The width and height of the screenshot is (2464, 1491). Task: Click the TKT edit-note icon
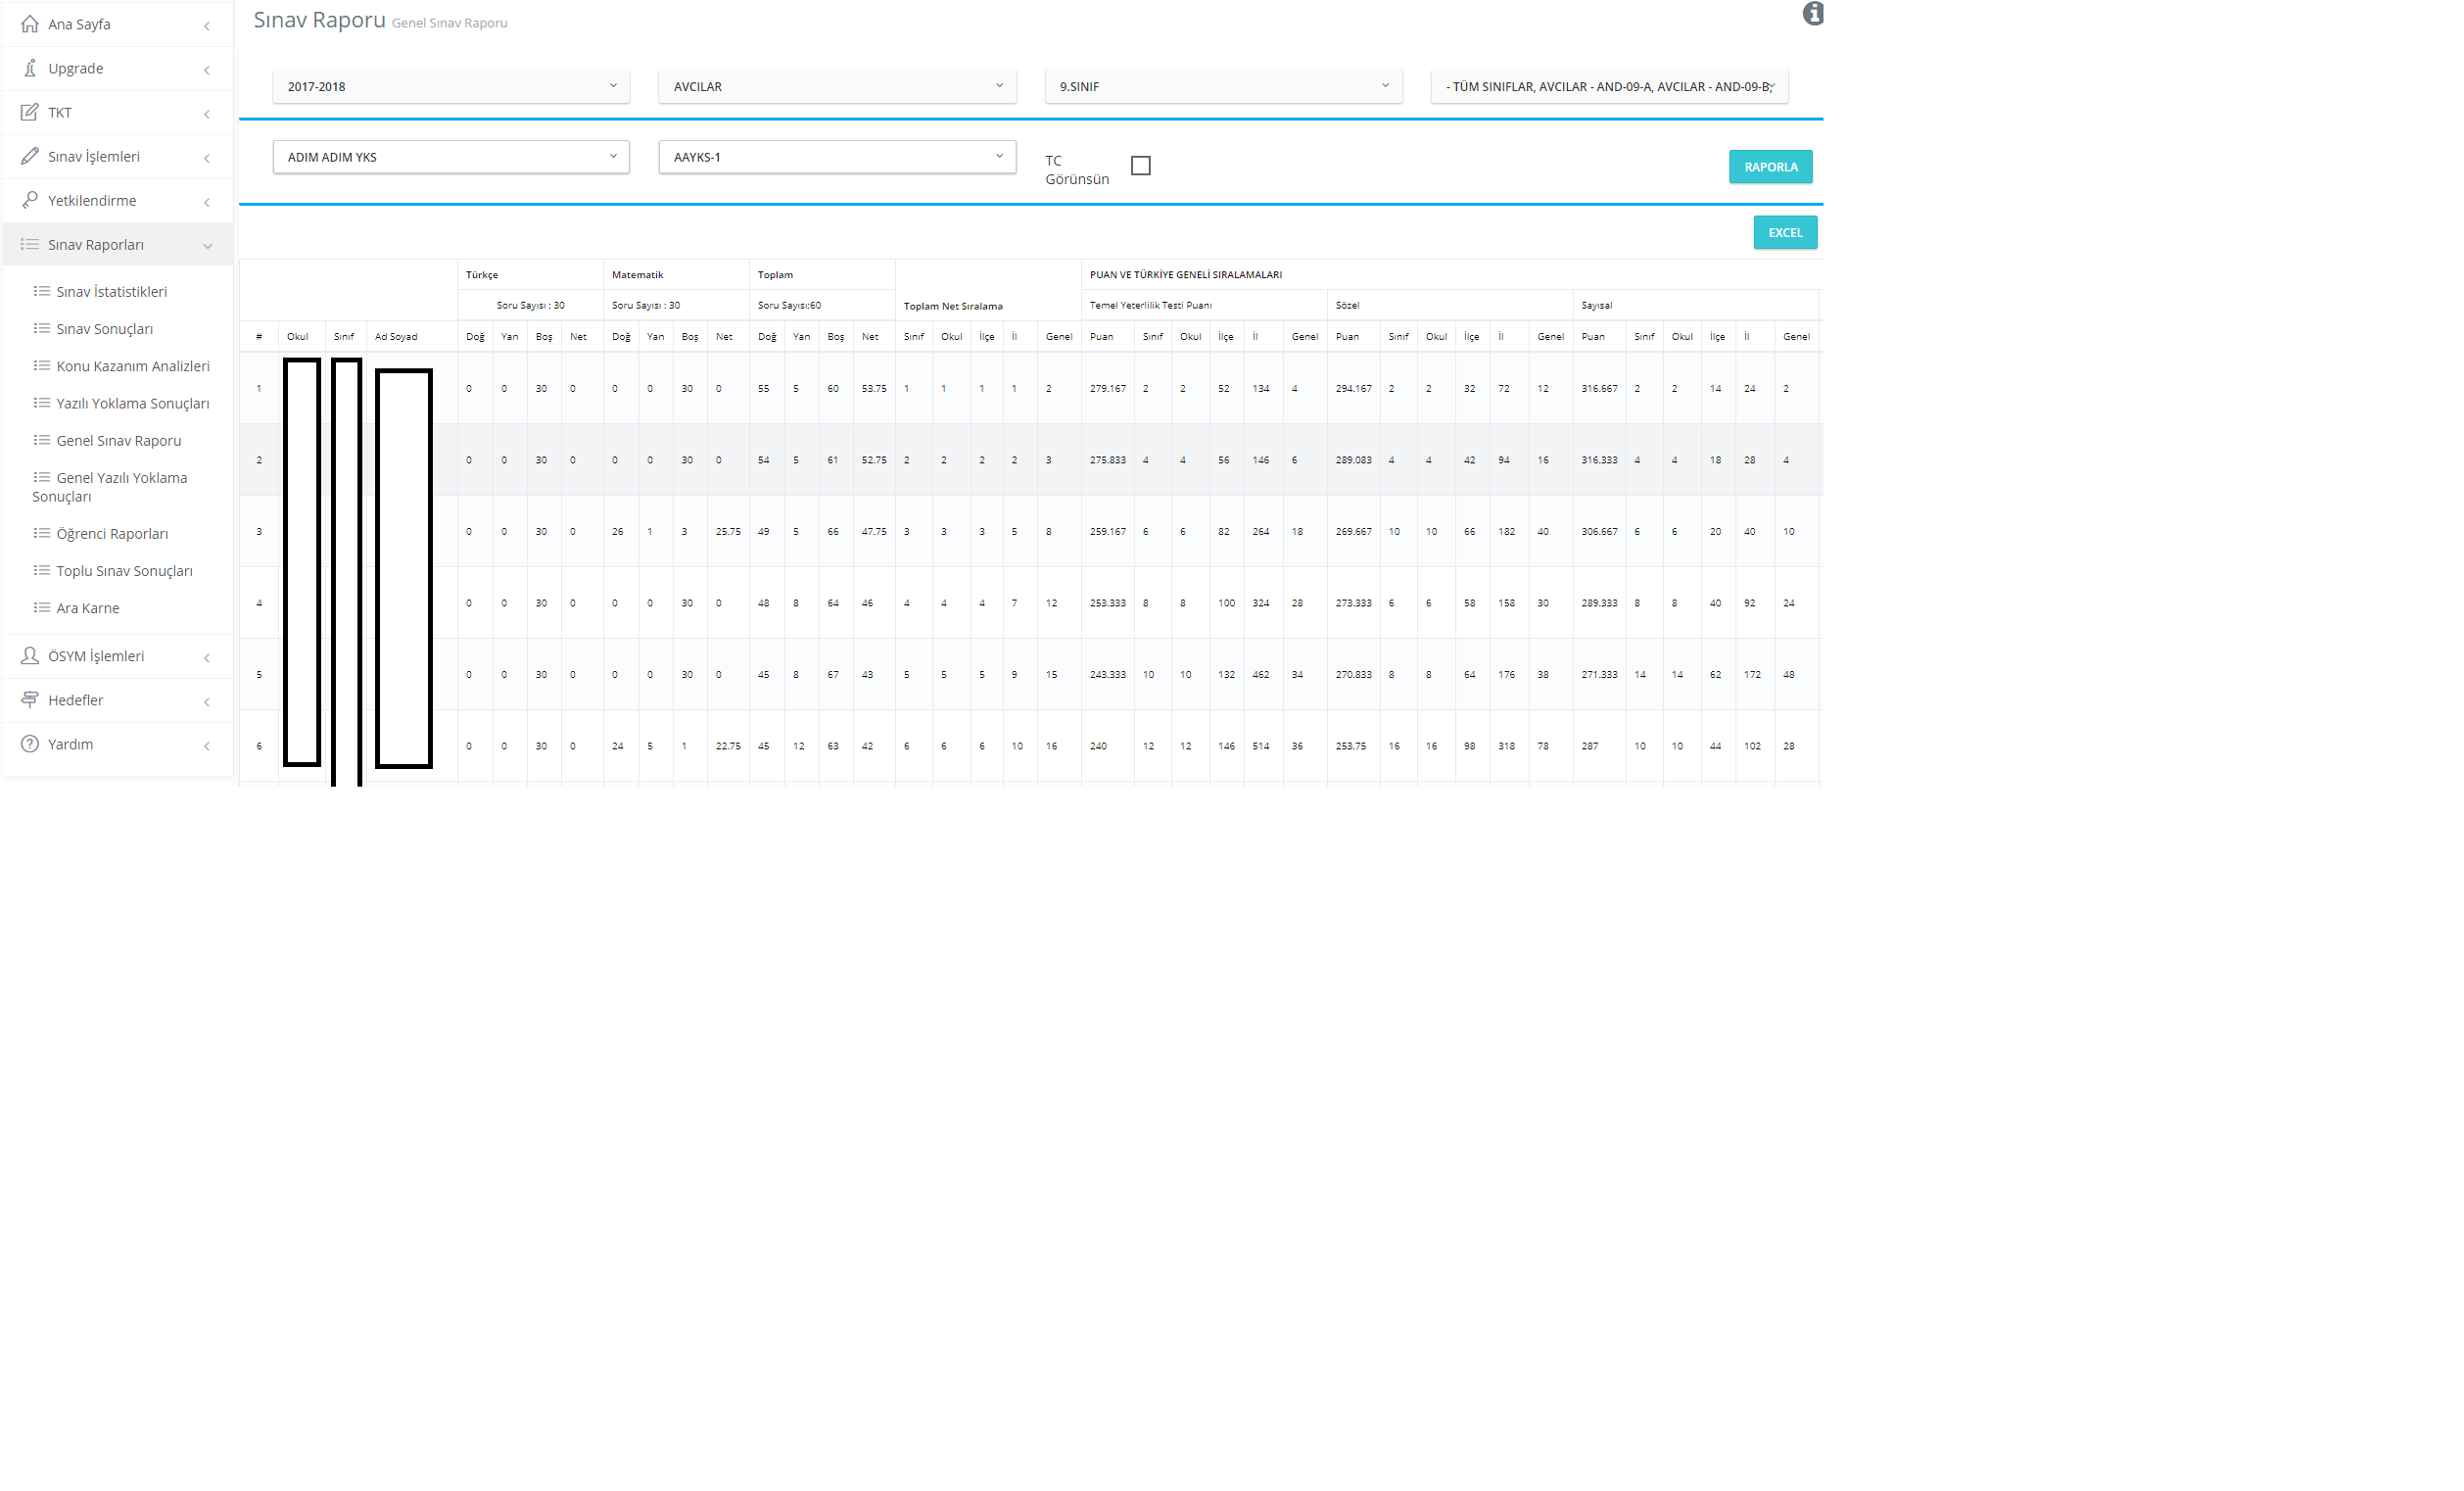[30, 112]
